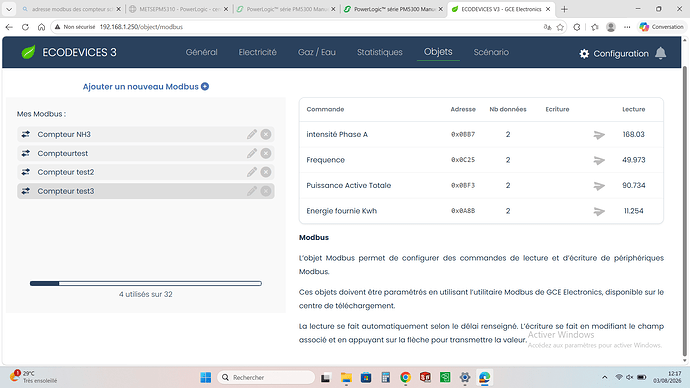690x388 pixels.
Task: Send the Energie fournie Kwh command arrow
Action: (x=599, y=211)
